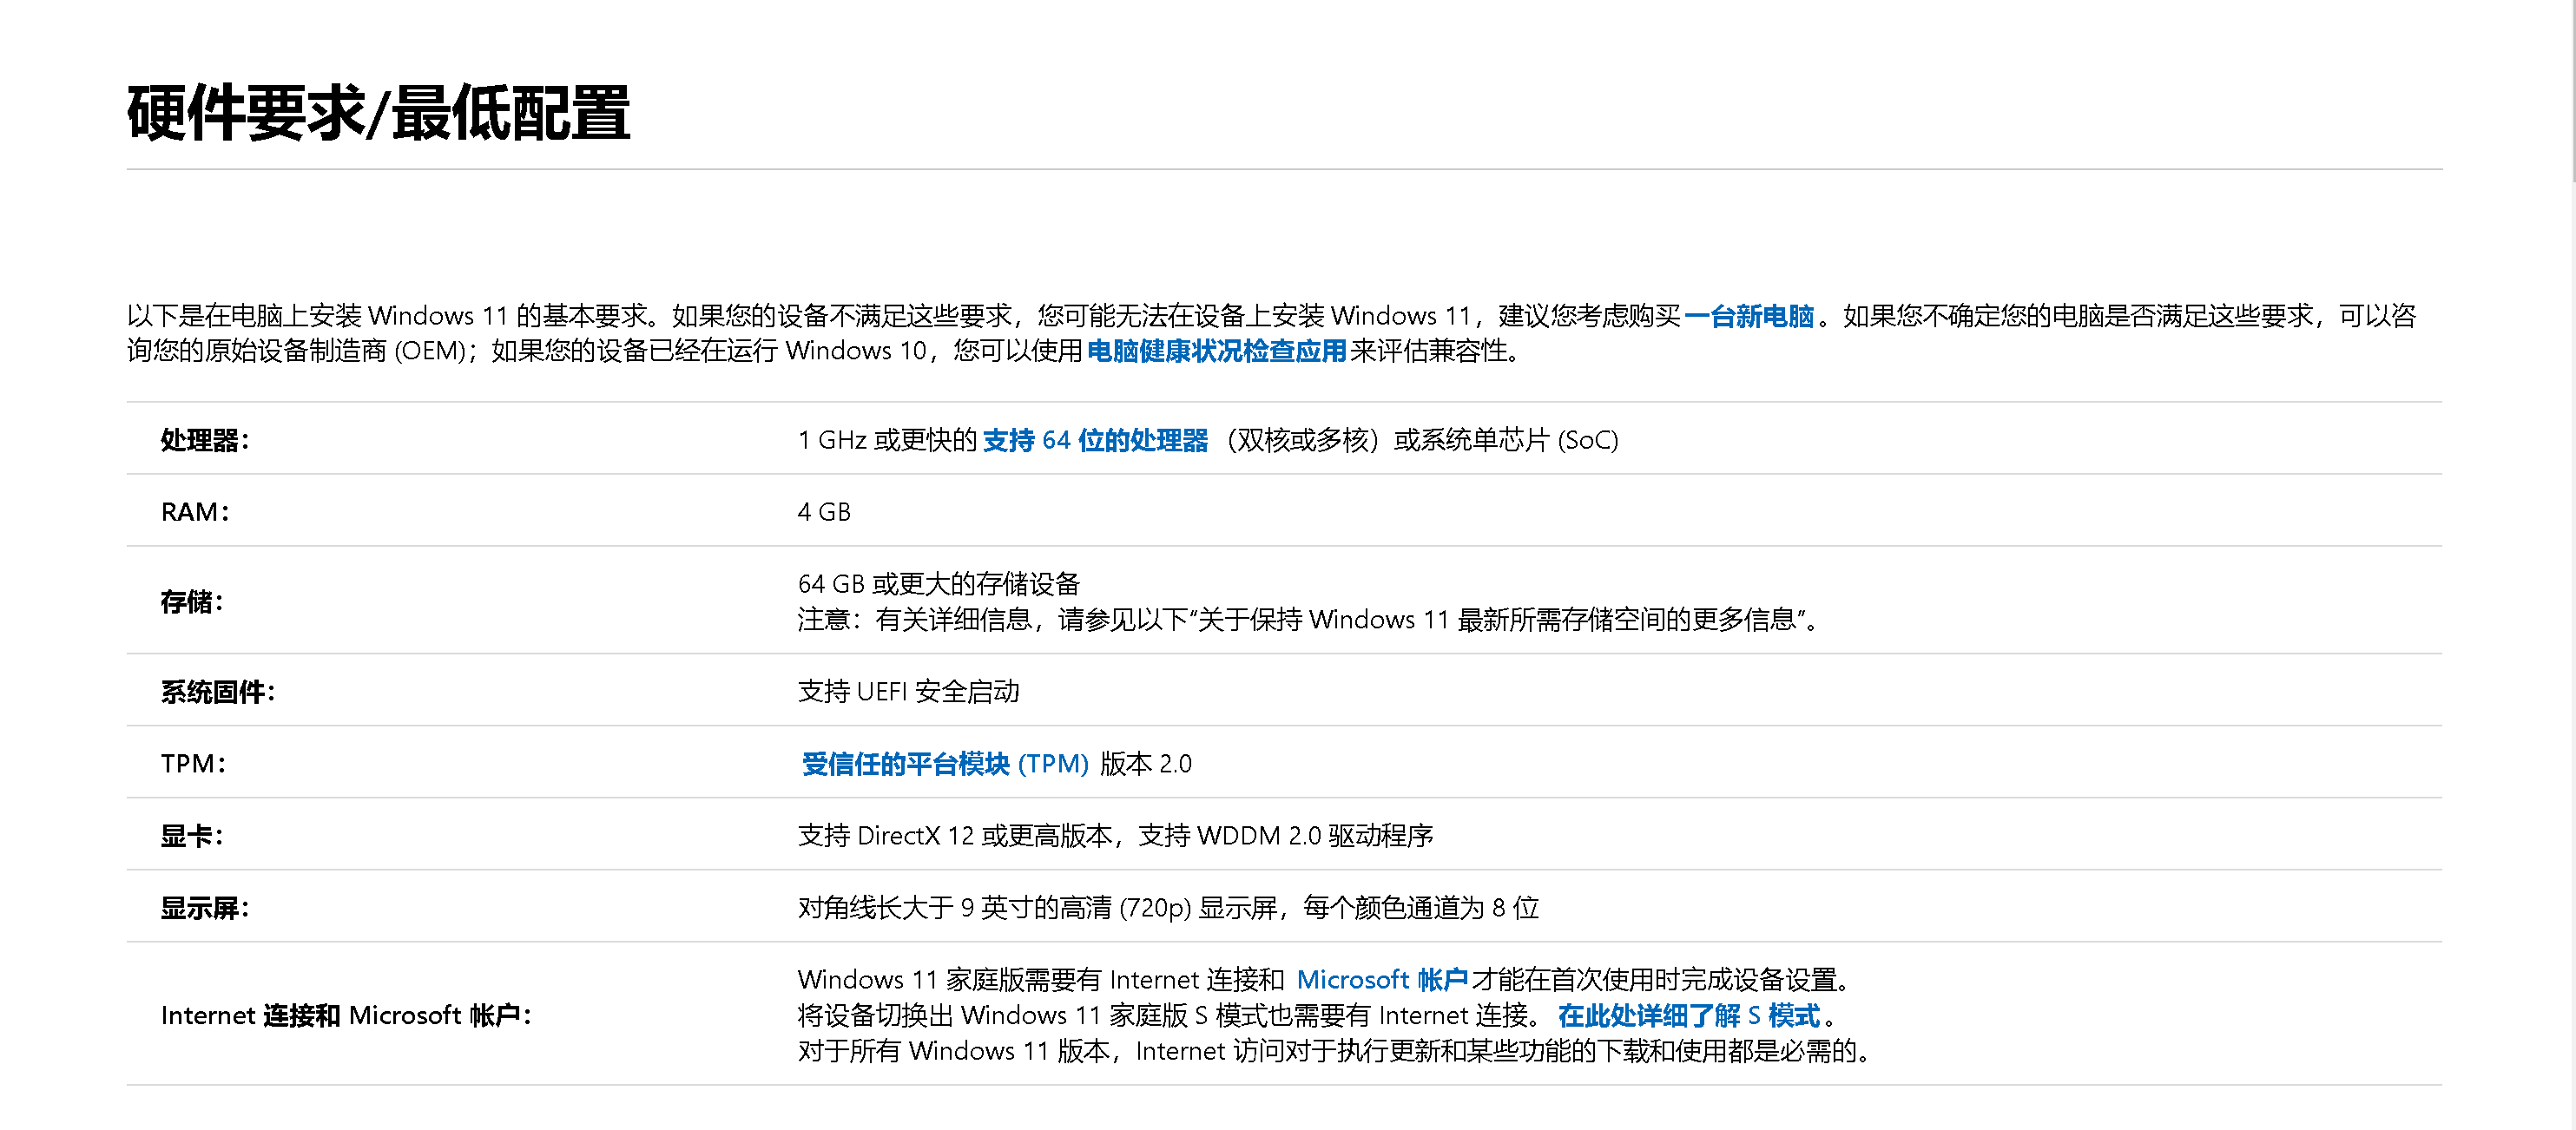Open the 一台新电脑 link

click(1748, 316)
